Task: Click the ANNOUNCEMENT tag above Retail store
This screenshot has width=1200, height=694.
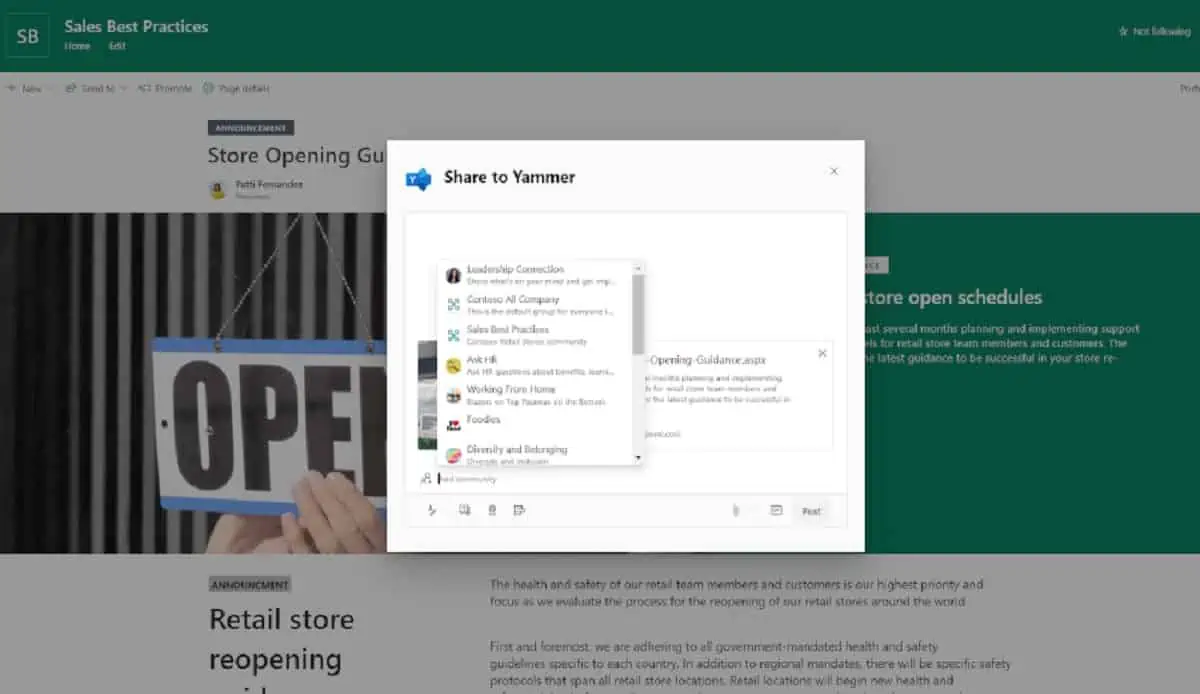Action: point(250,585)
